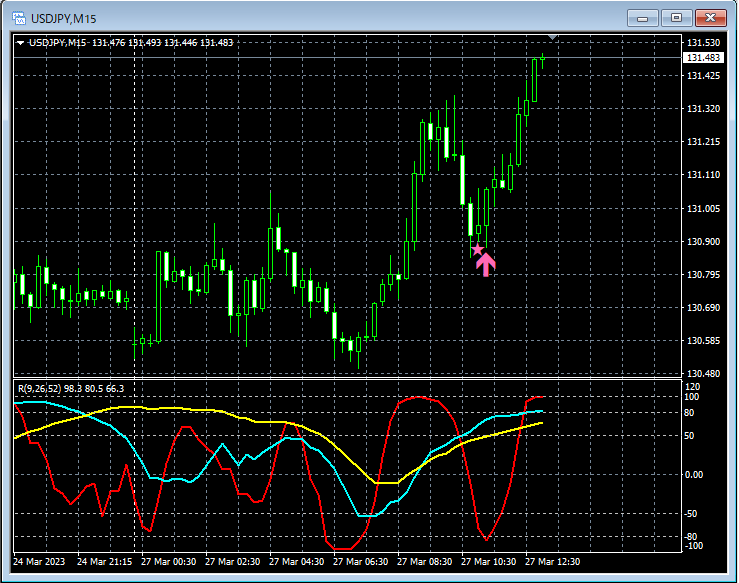Click time label 27 Mar 06:30
Image resolution: width=739 pixels, height=583 pixels.
(361, 562)
